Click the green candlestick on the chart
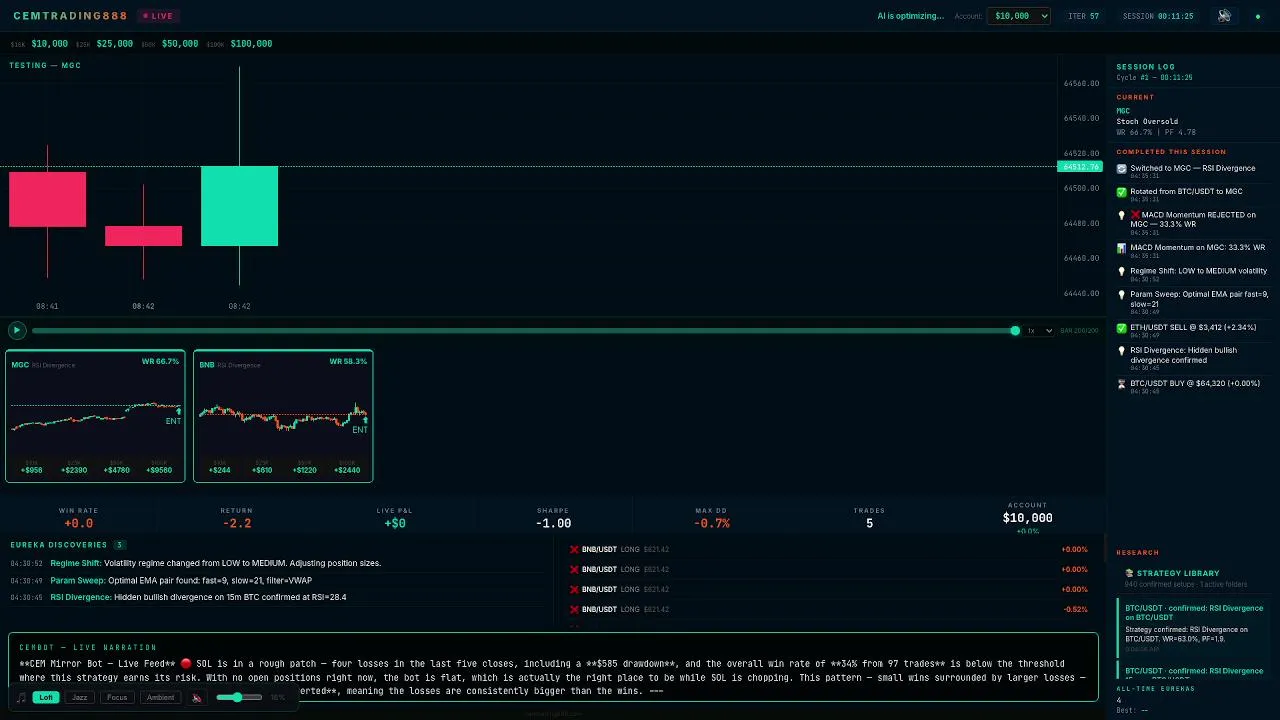1280x720 pixels. tap(239, 206)
